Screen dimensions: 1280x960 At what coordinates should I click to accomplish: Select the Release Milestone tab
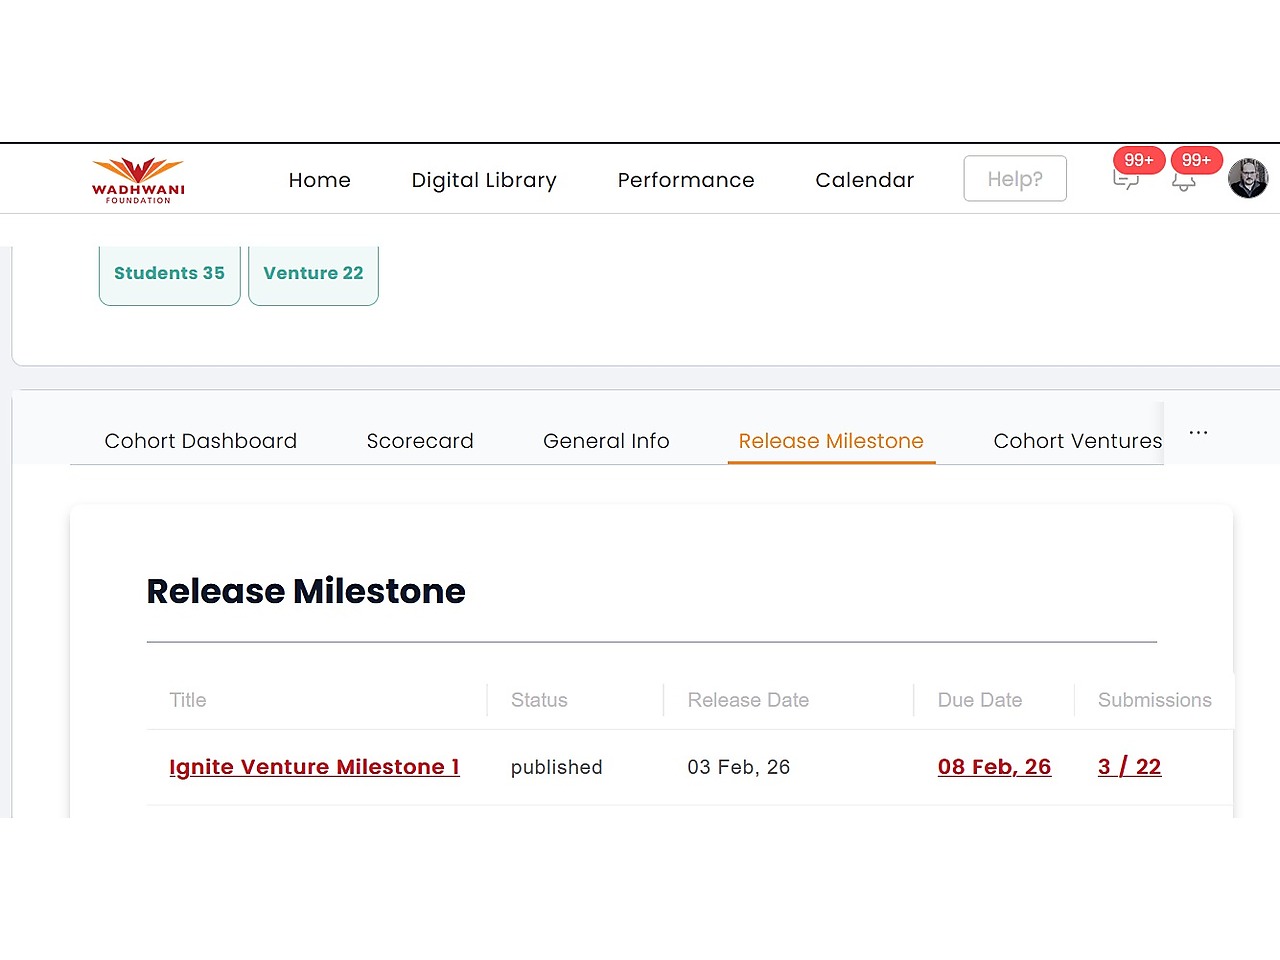click(x=831, y=441)
